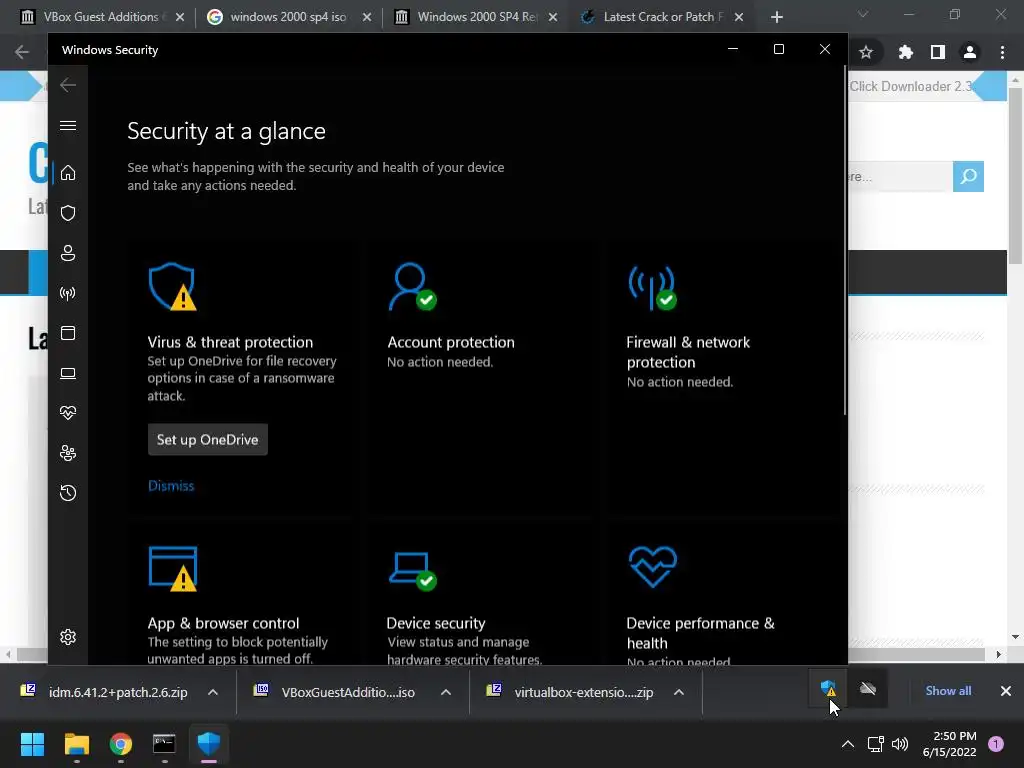This screenshot has height=768, width=1024.
Task: Switch to Latest Crack or Patch tab
Action: (663, 17)
